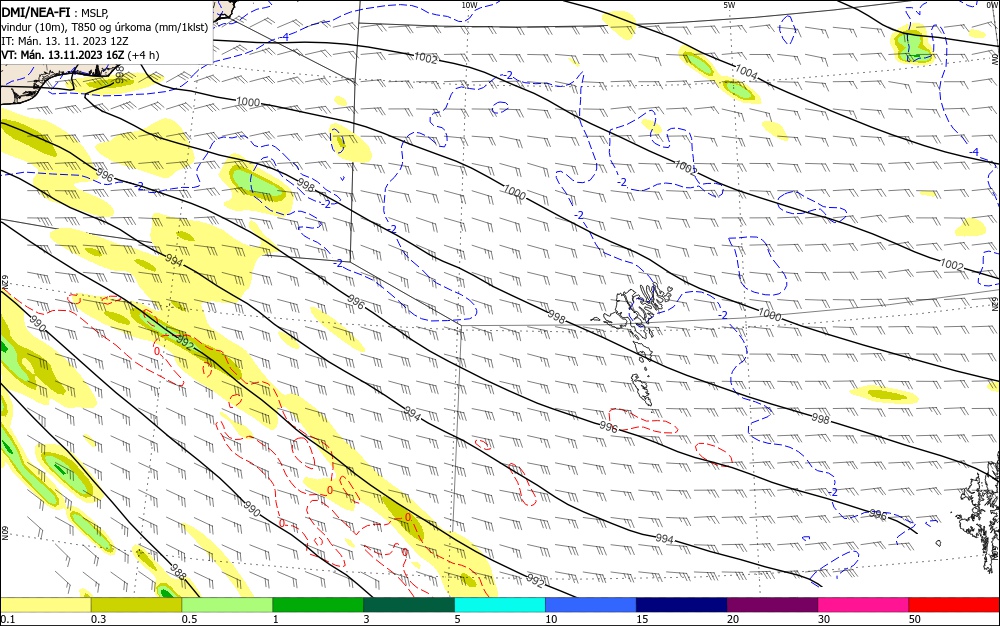Select the dark green 3 mm swatch
1000x626 pixels.
pyautogui.click(x=409, y=605)
